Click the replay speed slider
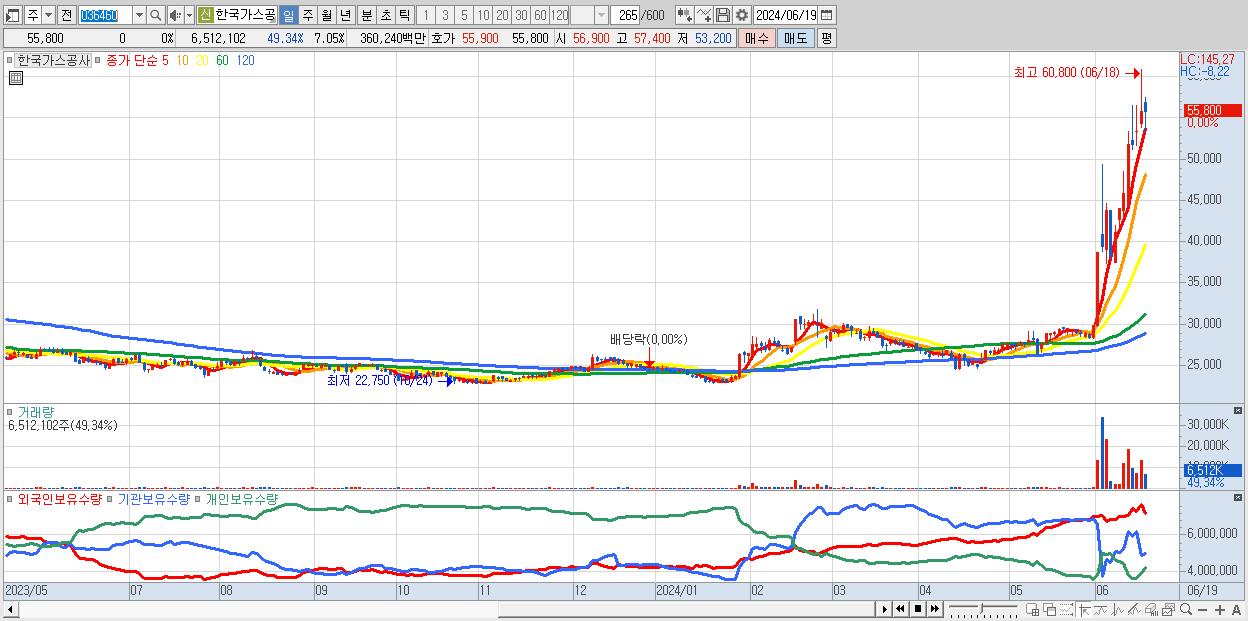Viewport: 1248px width, 621px height. (983, 609)
